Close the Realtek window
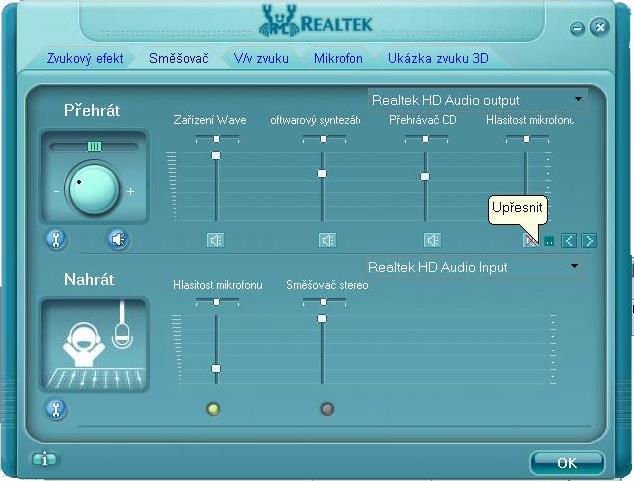This screenshot has width=634, height=481. (600, 27)
